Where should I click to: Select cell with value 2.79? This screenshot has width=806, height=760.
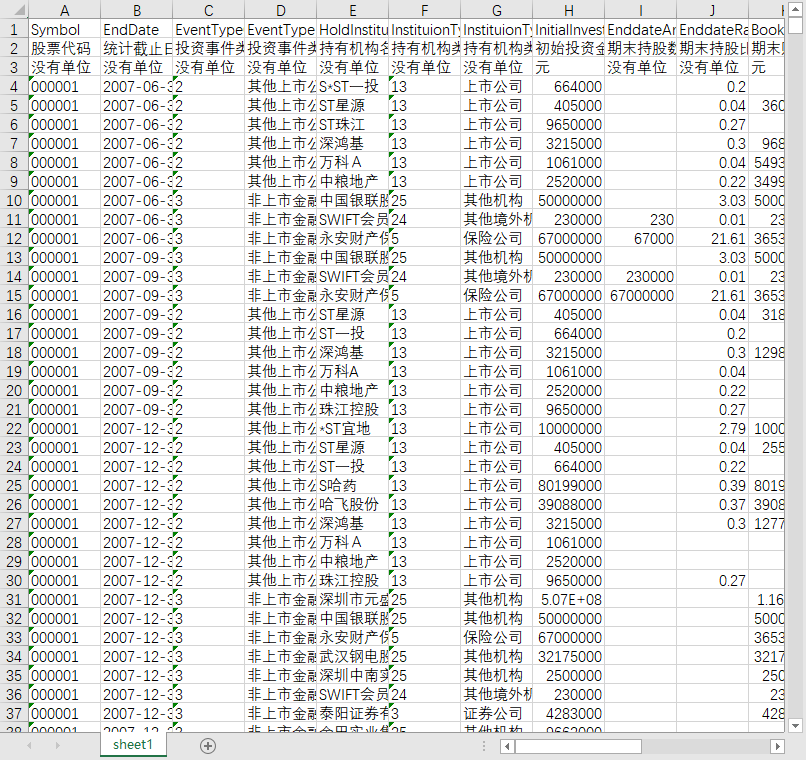[x=712, y=429]
